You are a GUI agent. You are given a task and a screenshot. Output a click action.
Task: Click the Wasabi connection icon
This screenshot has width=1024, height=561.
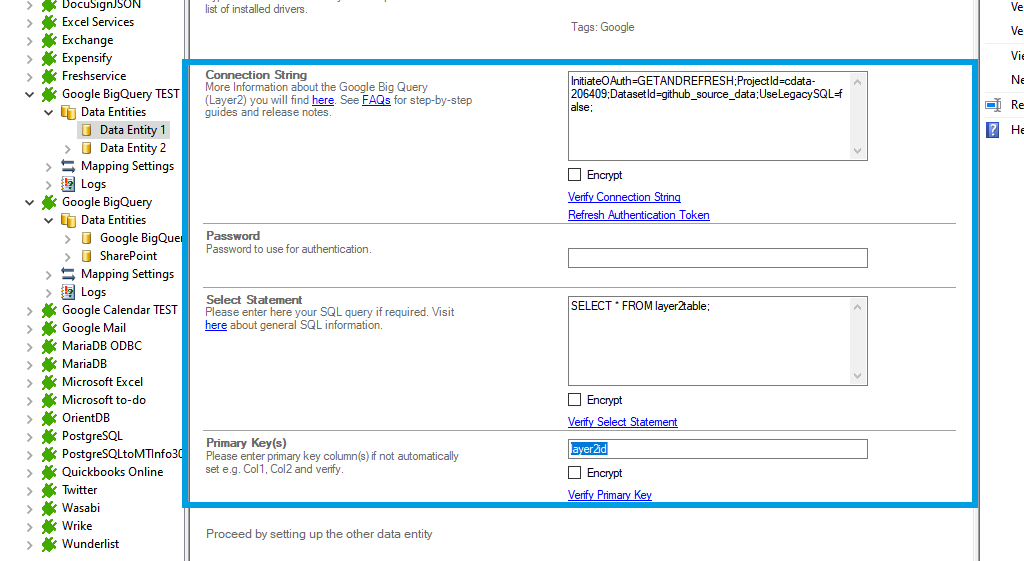pyautogui.click(x=49, y=508)
